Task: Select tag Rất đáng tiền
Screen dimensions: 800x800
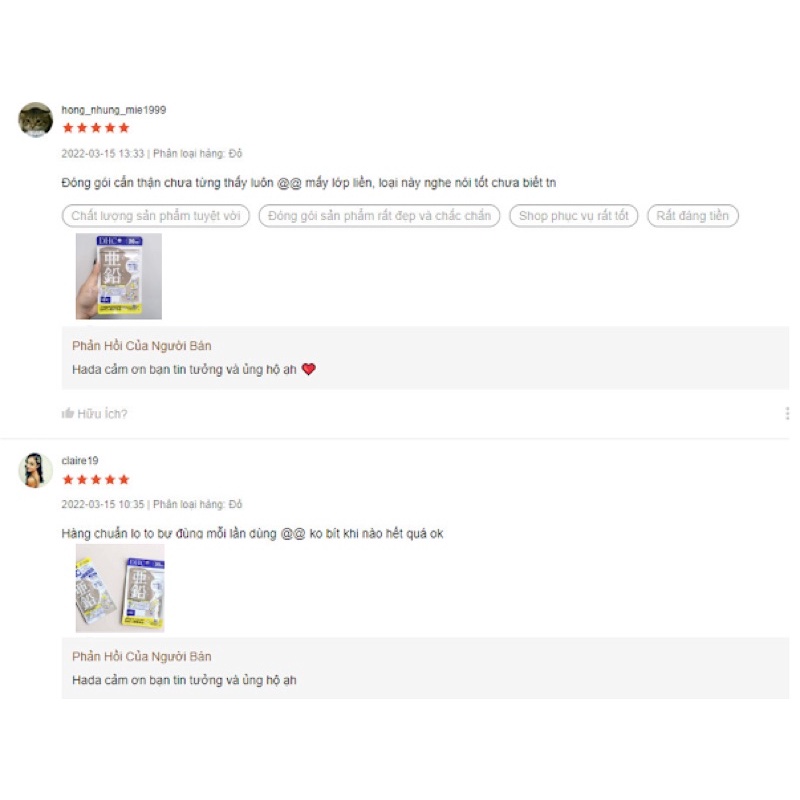Action: click(692, 216)
